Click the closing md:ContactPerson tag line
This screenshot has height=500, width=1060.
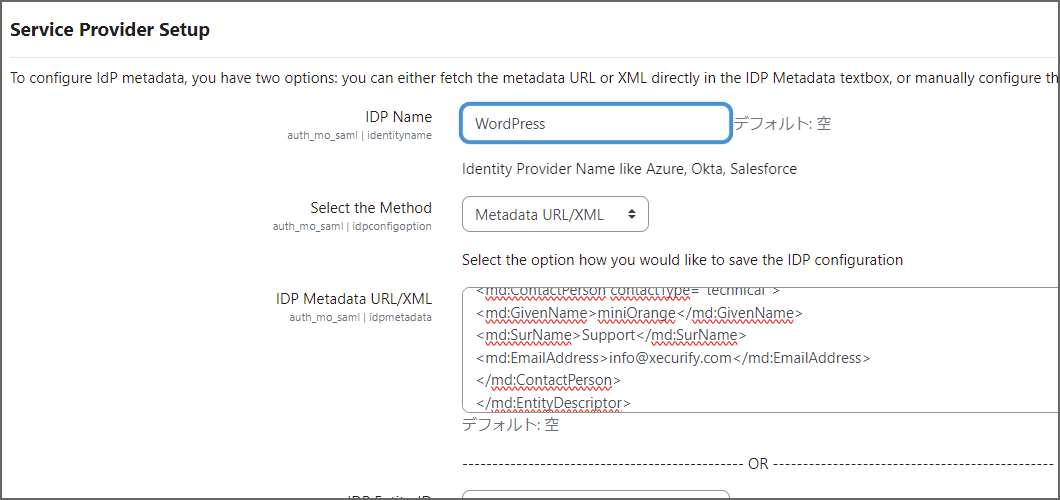pos(548,380)
